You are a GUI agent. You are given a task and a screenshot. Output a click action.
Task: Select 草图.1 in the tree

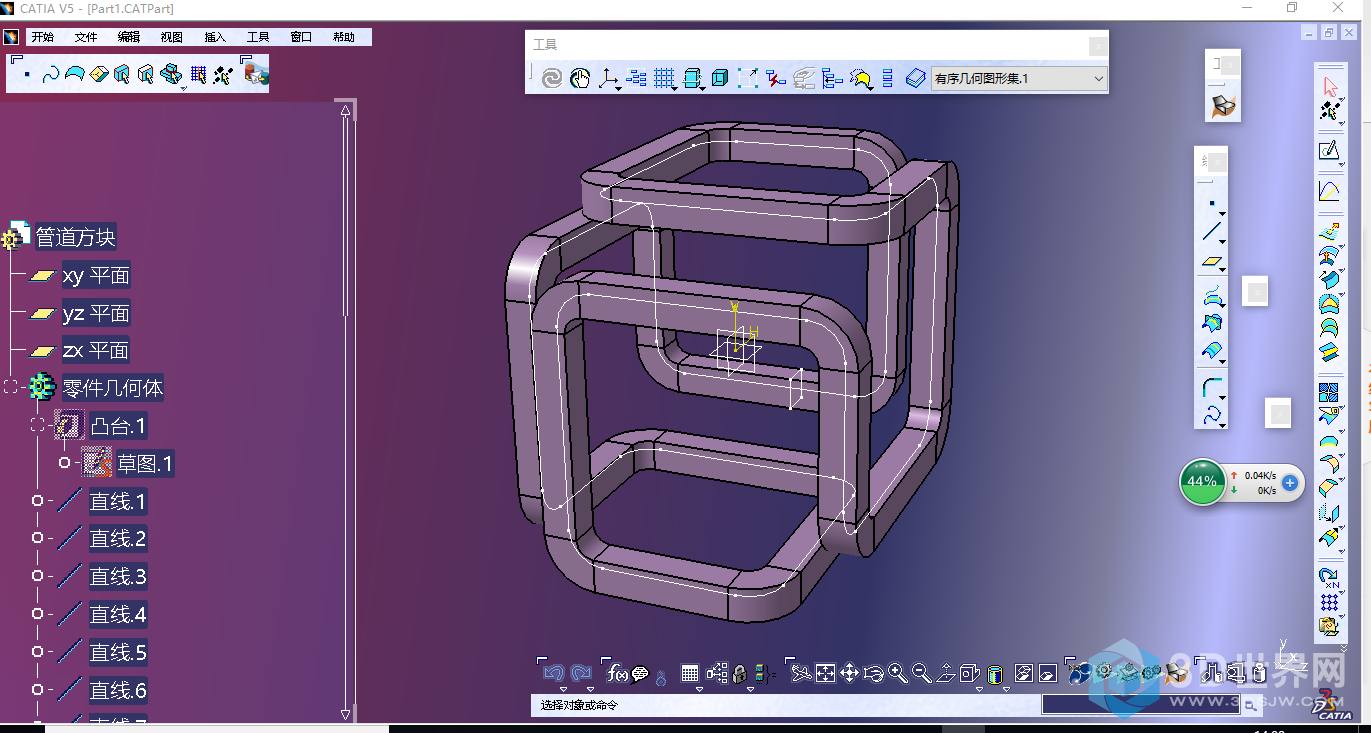tap(146, 464)
